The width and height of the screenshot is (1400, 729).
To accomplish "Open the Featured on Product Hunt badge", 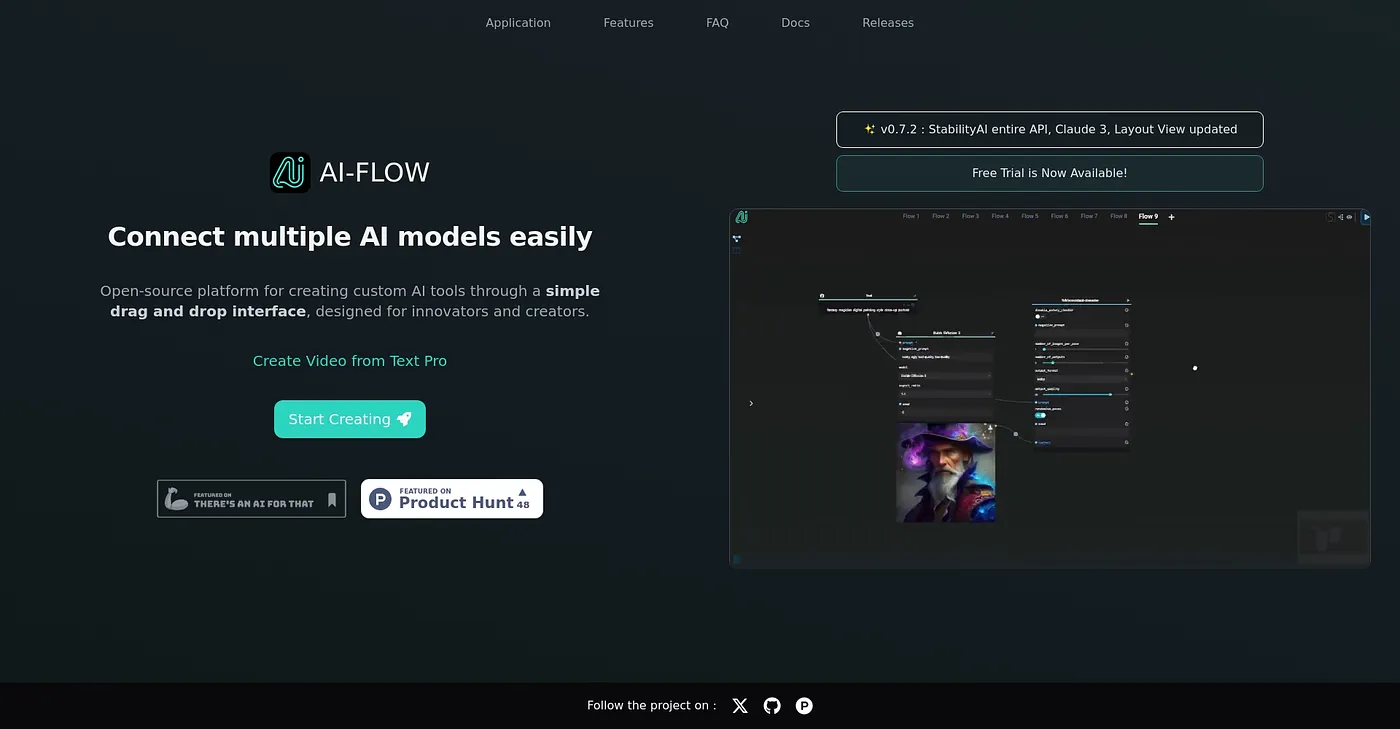I will coord(452,498).
